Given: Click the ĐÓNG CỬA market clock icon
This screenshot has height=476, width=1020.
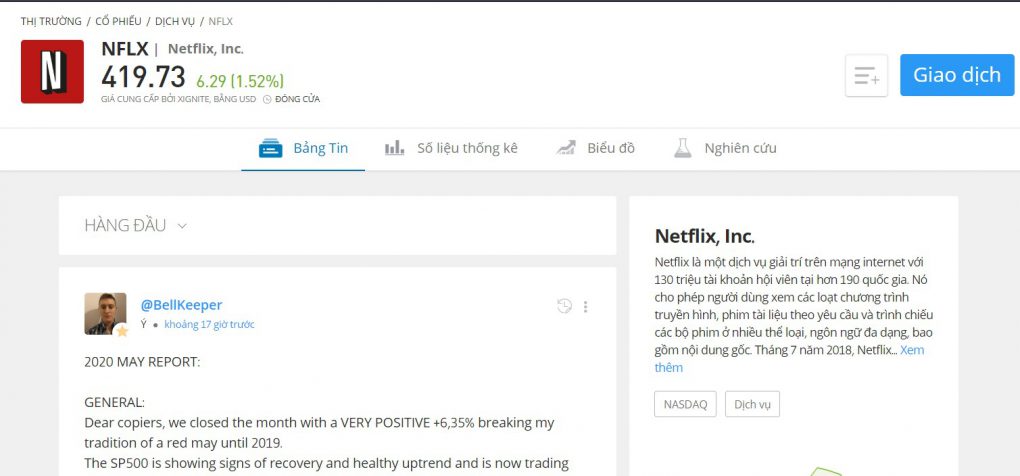Looking at the screenshot, I should click(267, 99).
